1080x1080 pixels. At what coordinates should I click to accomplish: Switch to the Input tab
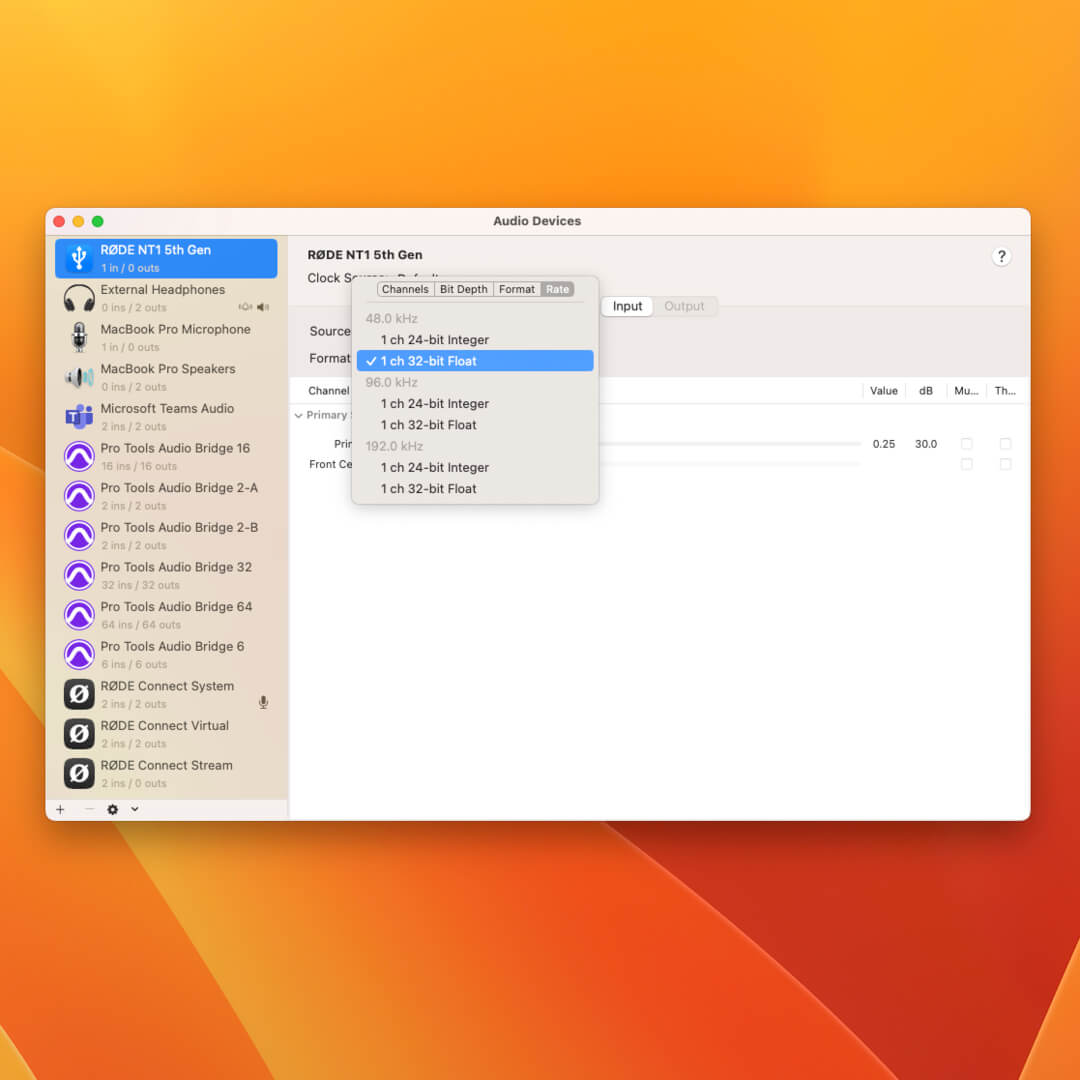tap(627, 306)
